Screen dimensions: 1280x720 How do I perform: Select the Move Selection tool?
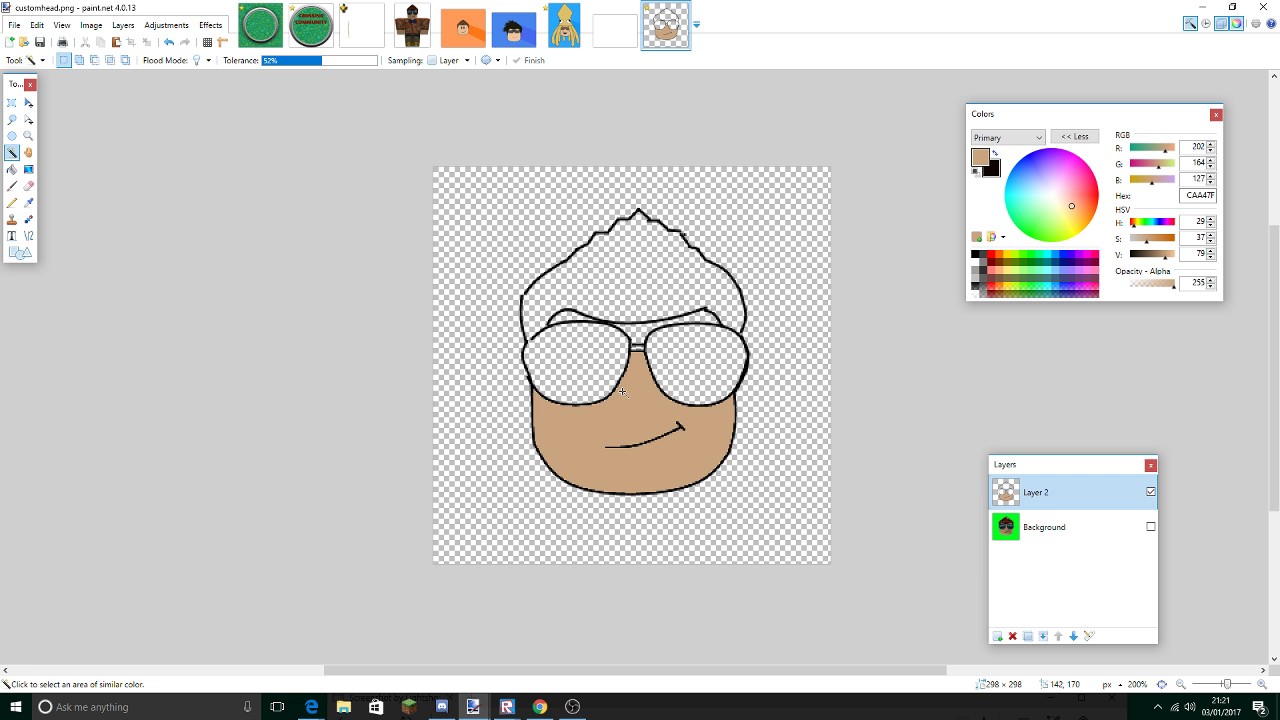(28, 120)
